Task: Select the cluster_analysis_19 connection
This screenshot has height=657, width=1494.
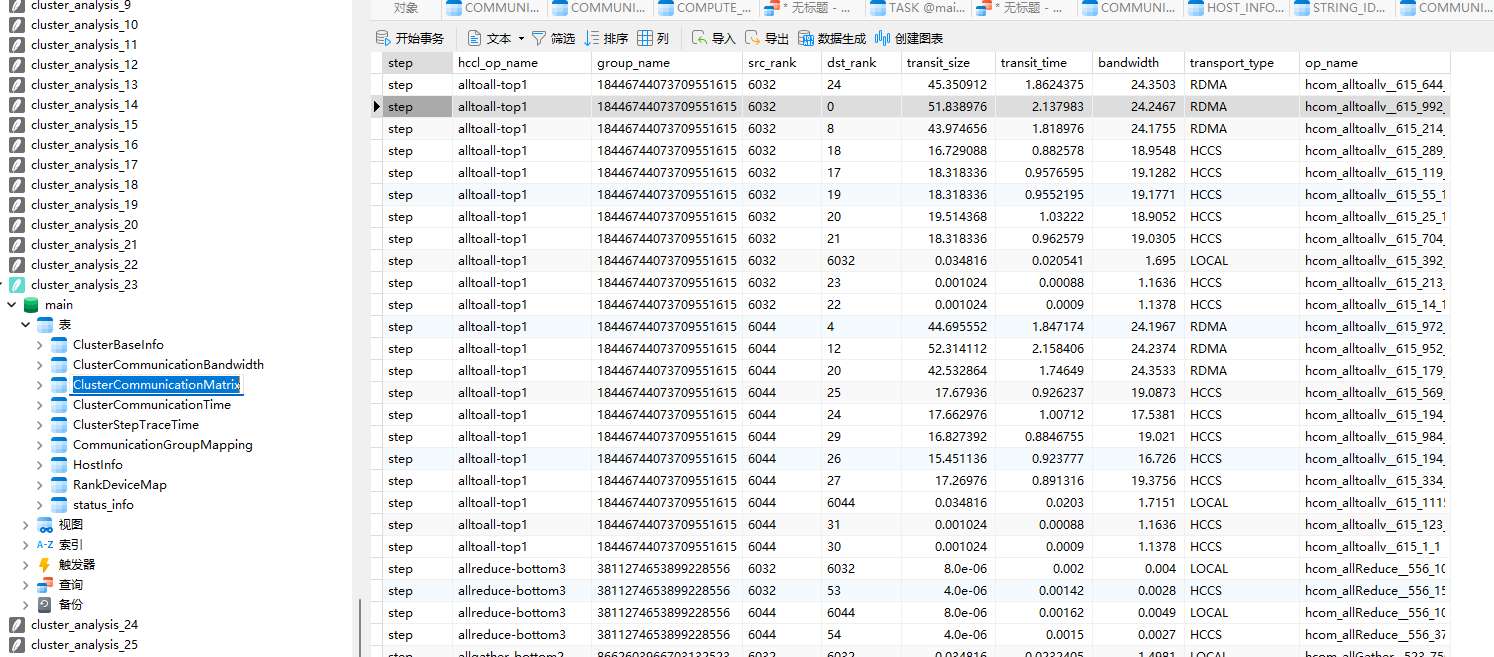Action: pos(84,205)
